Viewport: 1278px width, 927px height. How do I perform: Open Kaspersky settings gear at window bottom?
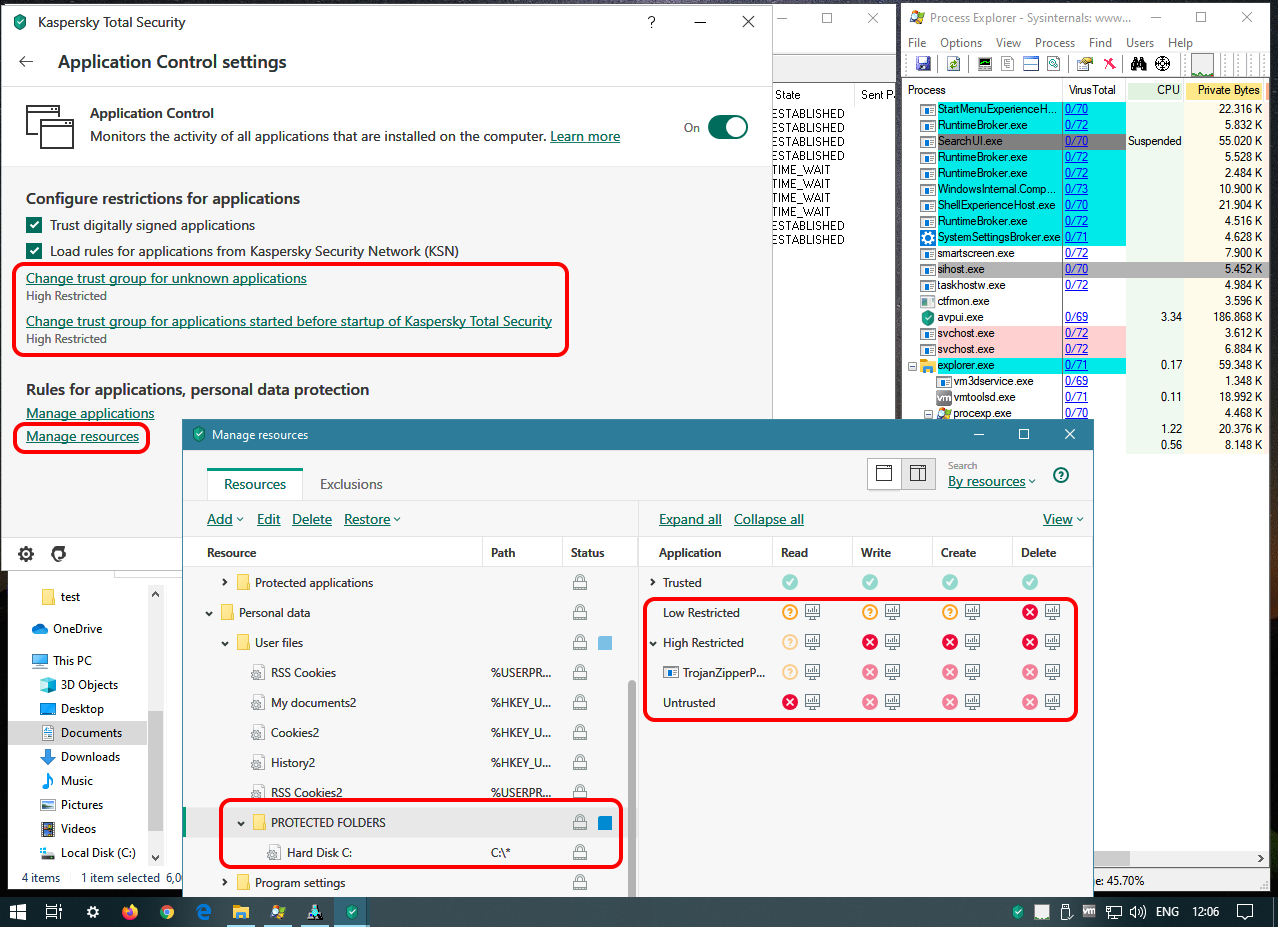[x=26, y=553]
